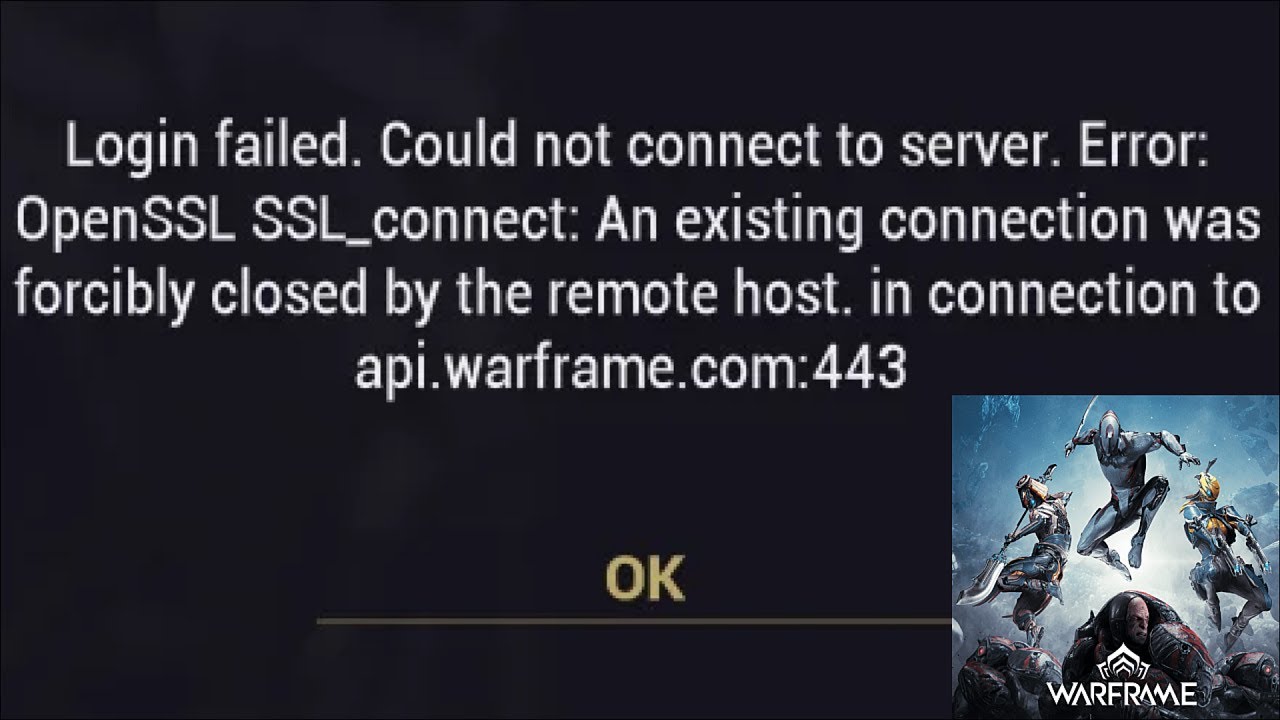Click the WARFRAME wordmark under the logo
Viewport: 1280px width, 720px height.
(1124, 694)
